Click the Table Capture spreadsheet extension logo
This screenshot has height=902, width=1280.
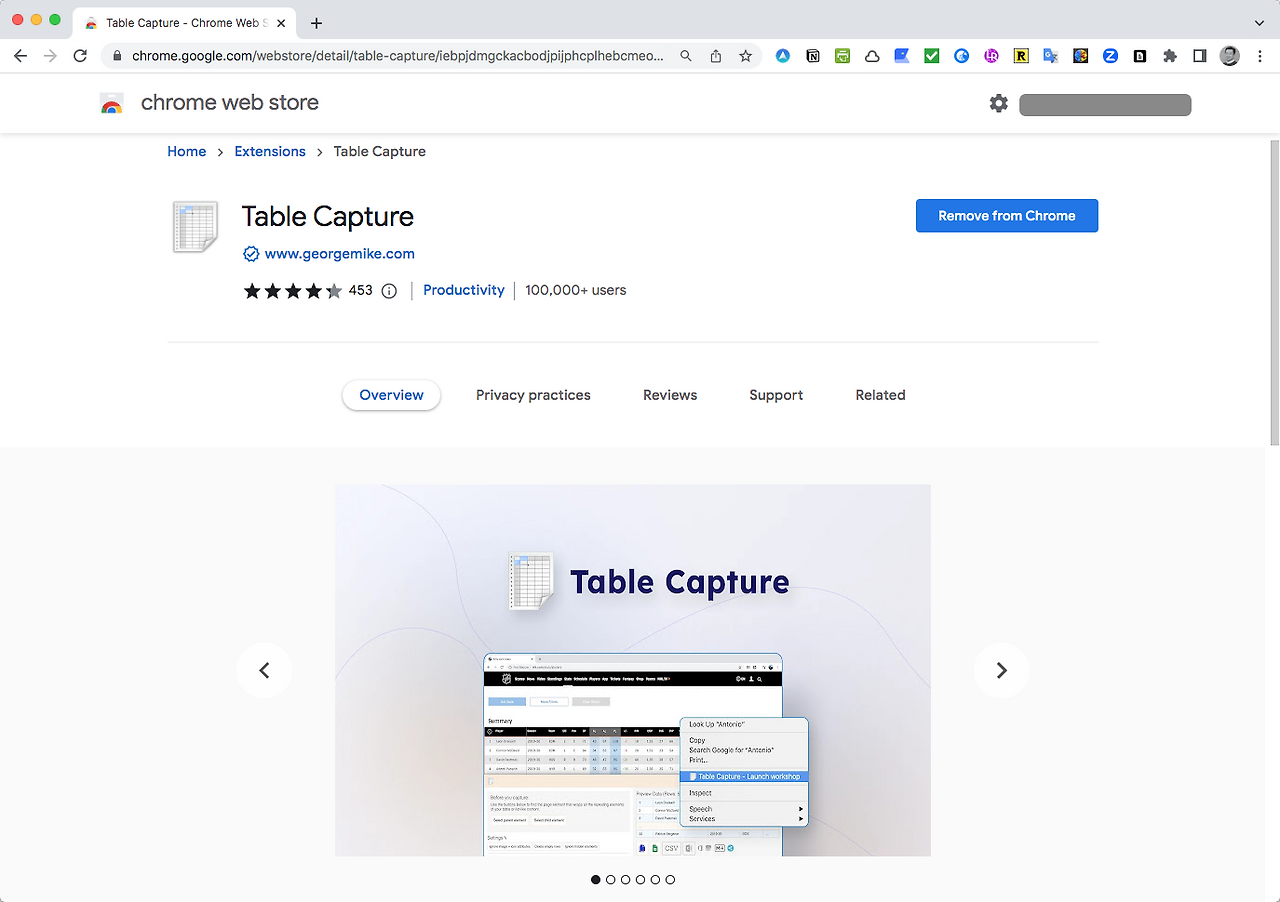pyautogui.click(x=194, y=227)
